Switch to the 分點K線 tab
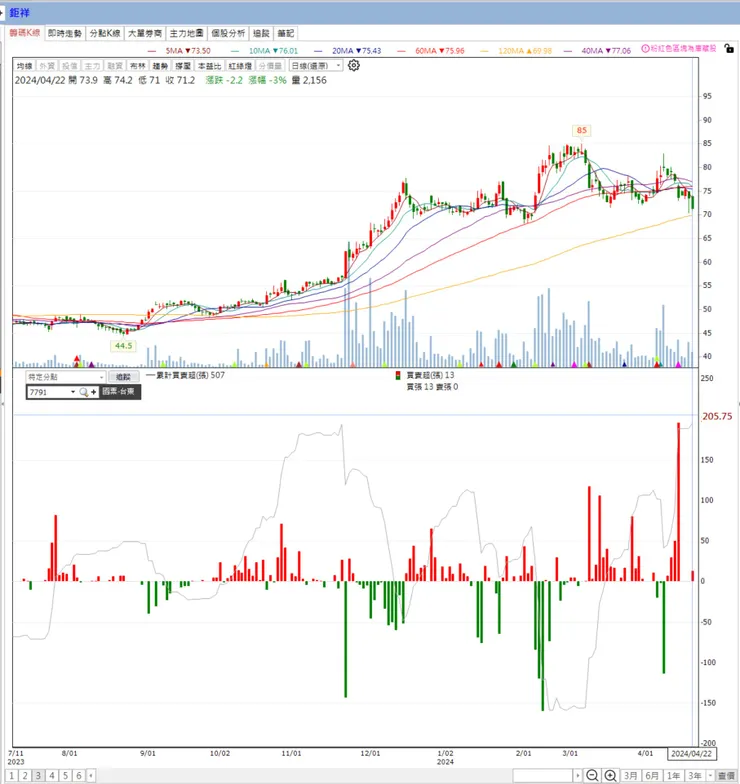The width and height of the screenshot is (740, 784). [104, 33]
